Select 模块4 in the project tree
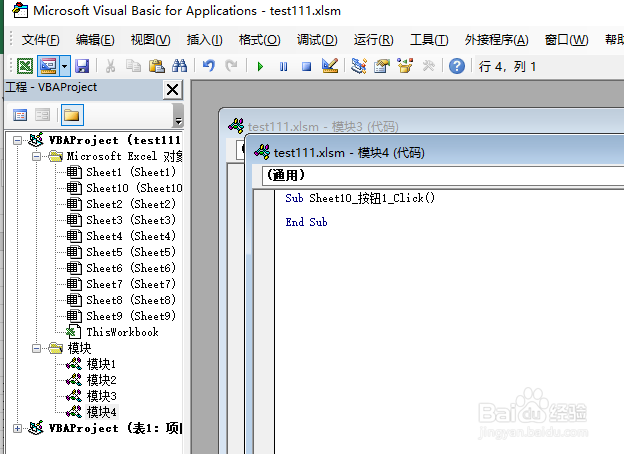 tap(91, 412)
